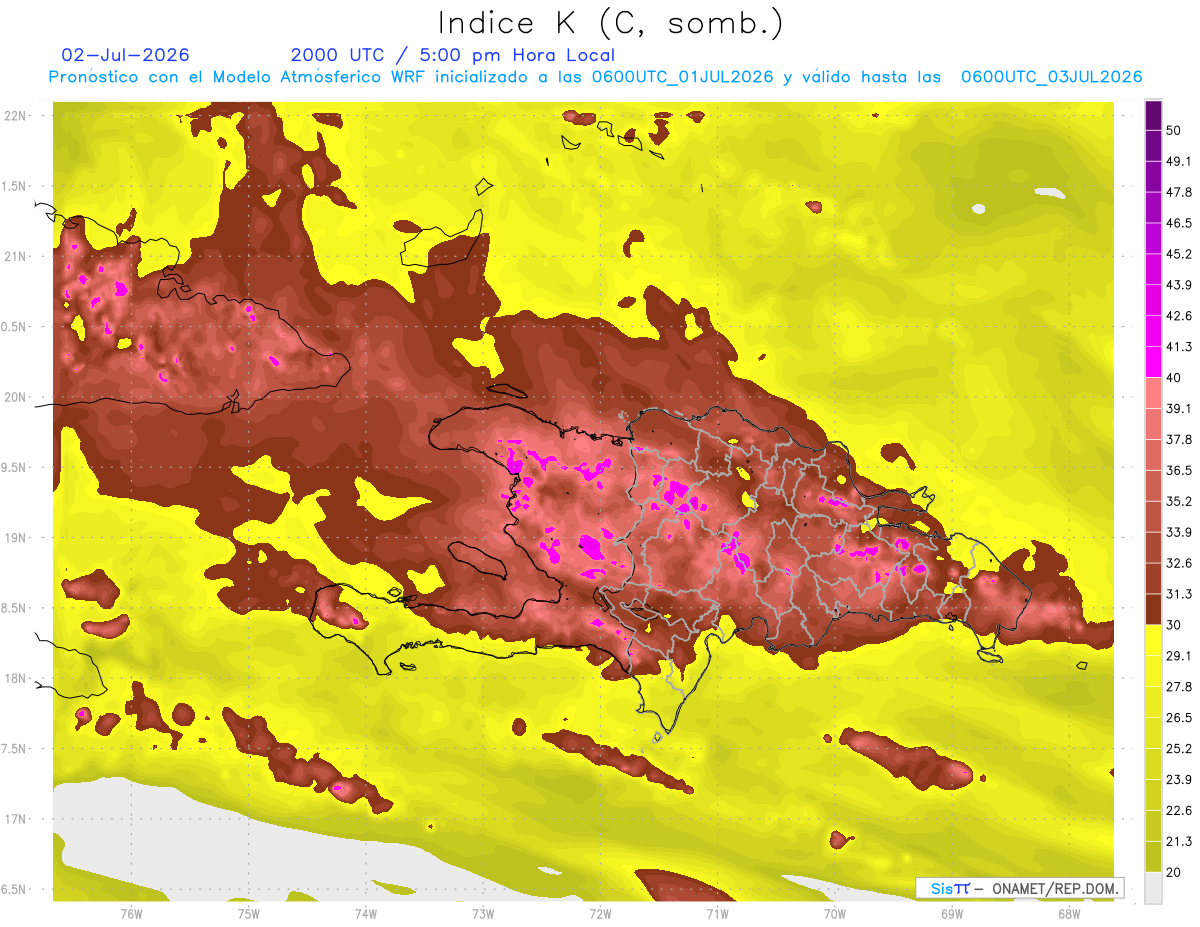
Task: Click the legend value '25.2'
Action: (x=1179, y=748)
